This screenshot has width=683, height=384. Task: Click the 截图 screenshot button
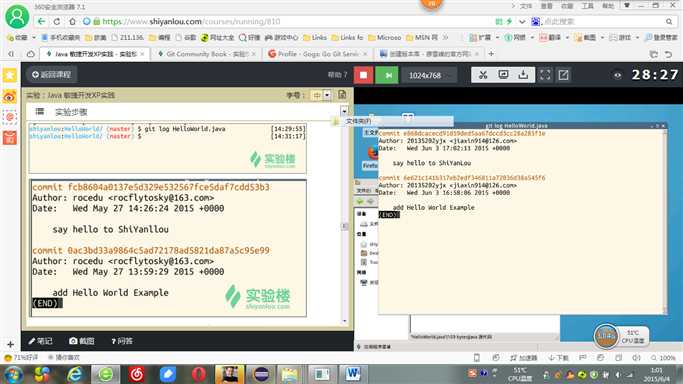click(82, 341)
